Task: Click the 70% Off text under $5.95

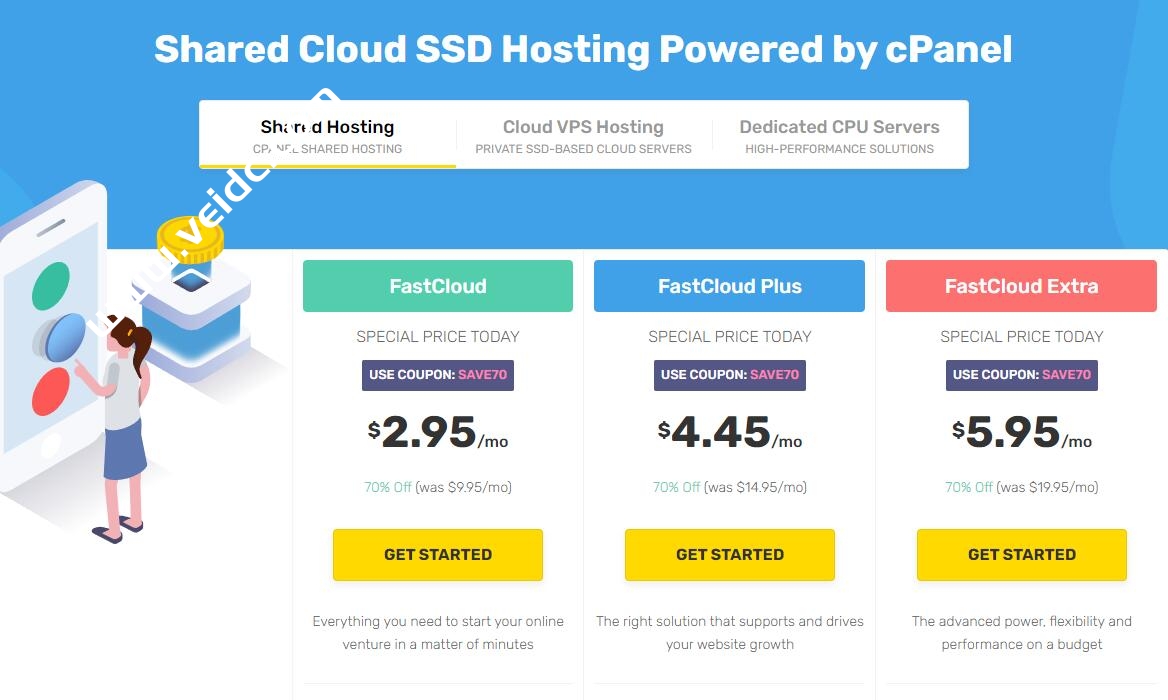Action: click(968, 488)
